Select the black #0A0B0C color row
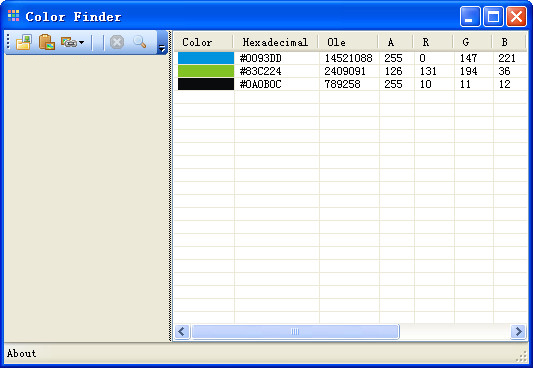This screenshot has width=533, height=368. click(351, 84)
